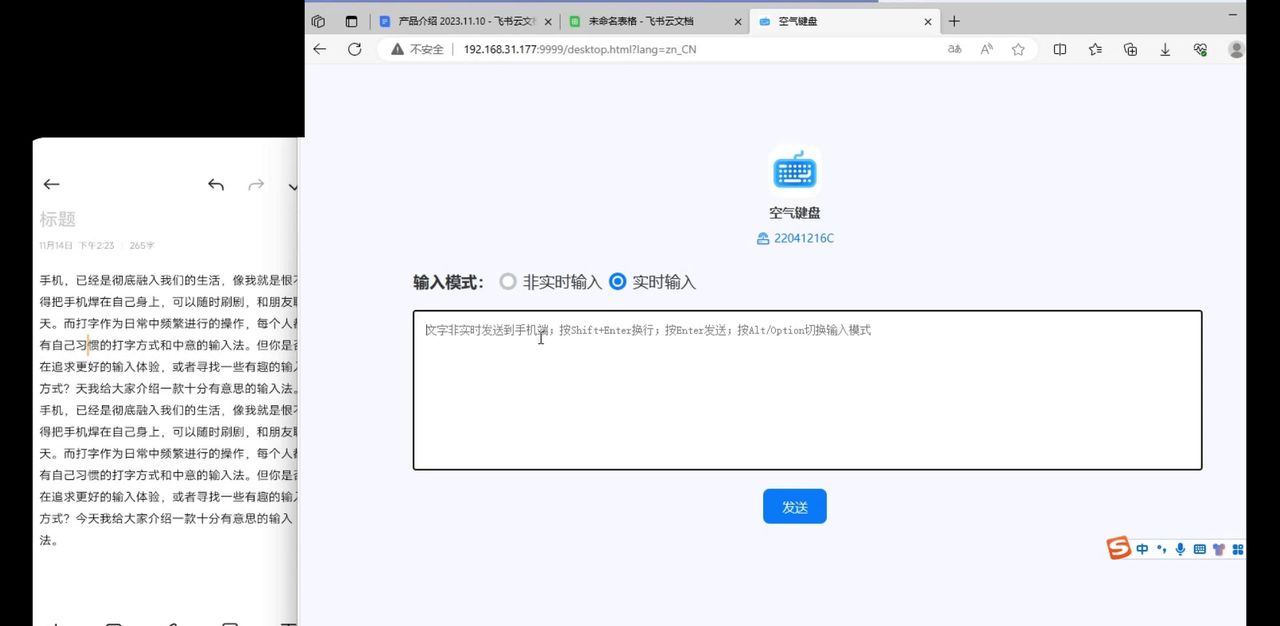The height and width of the screenshot is (626, 1280).
Task: Click the 输入模式 label text
Action: [x=448, y=282]
